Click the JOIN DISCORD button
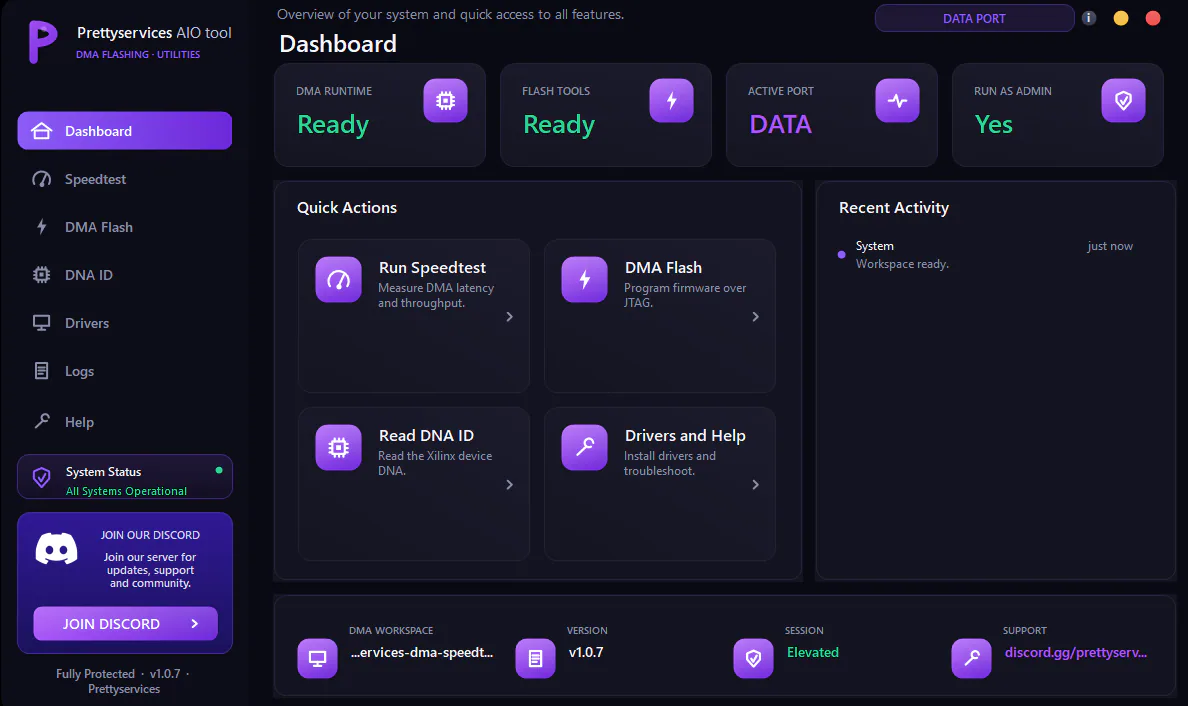This screenshot has height=706, width=1188. [126, 623]
